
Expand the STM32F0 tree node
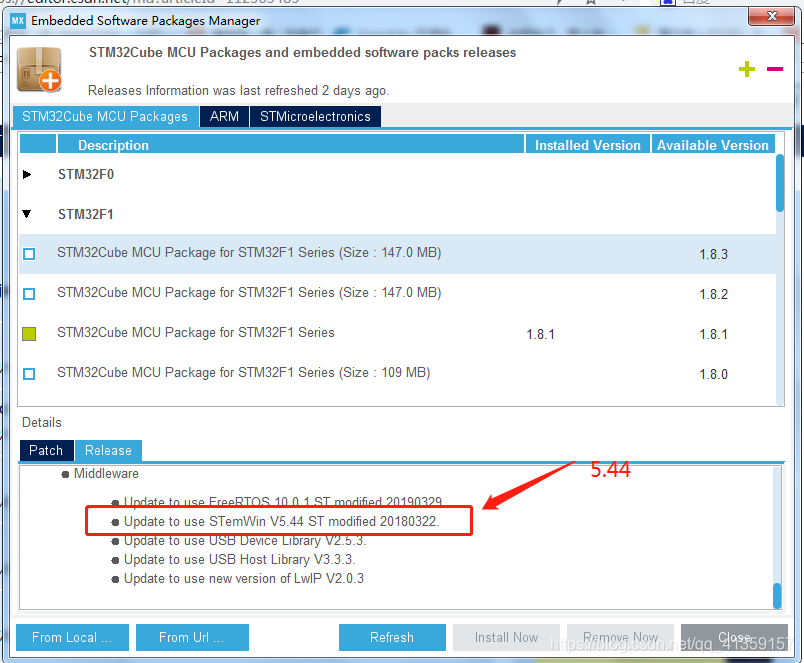[27, 174]
